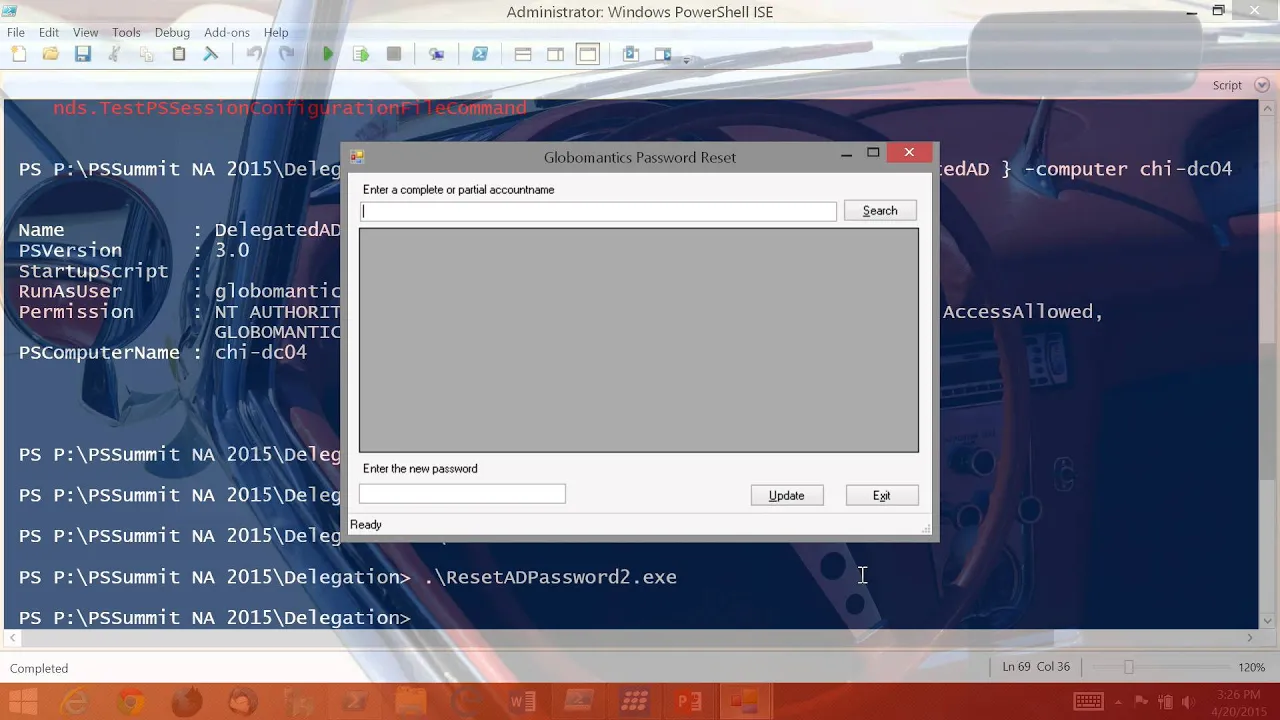
Task: Click 'Enter a complete or partial accountname' label
Action: click(458, 189)
